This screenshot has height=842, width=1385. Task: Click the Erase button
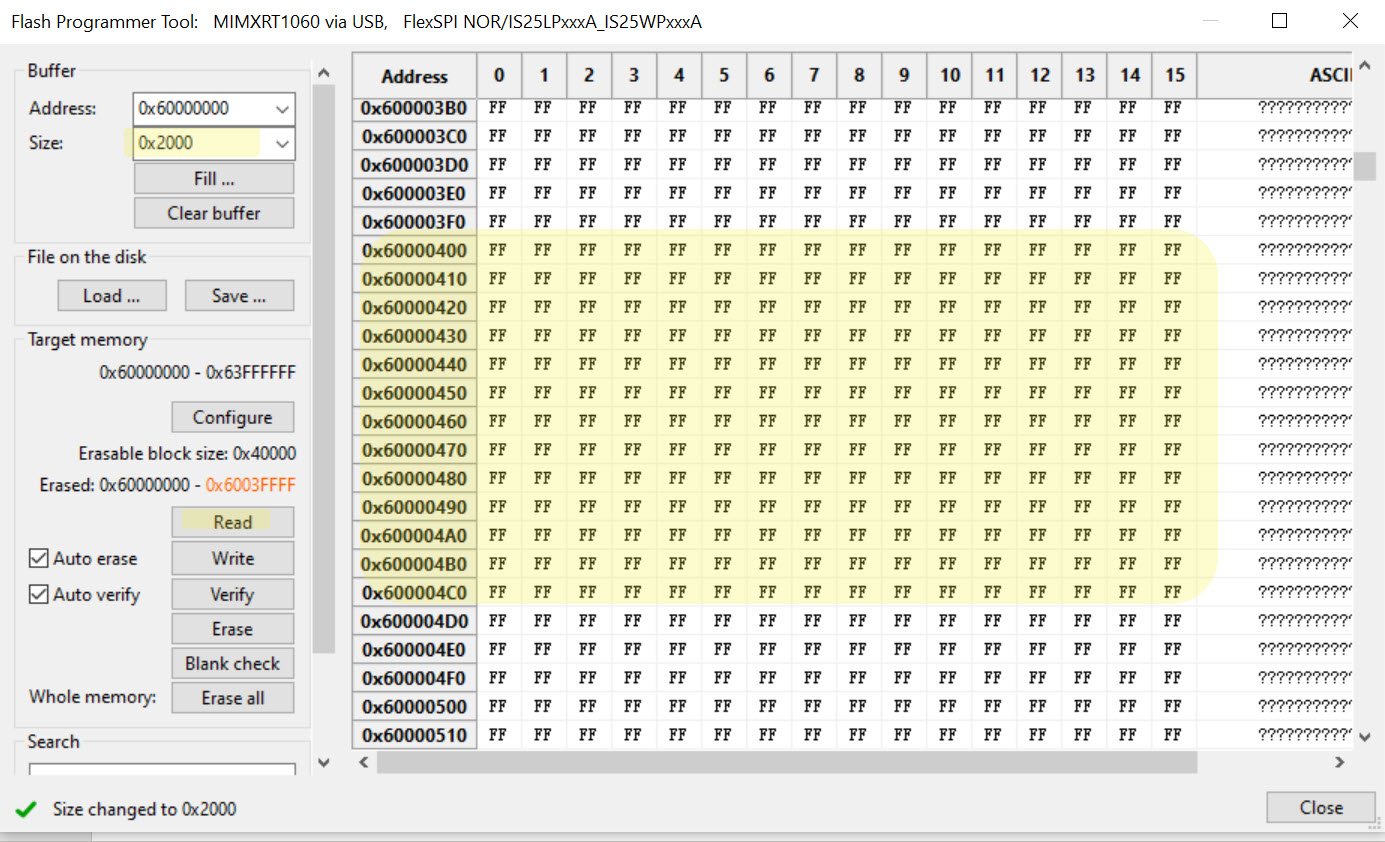click(232, 628)
